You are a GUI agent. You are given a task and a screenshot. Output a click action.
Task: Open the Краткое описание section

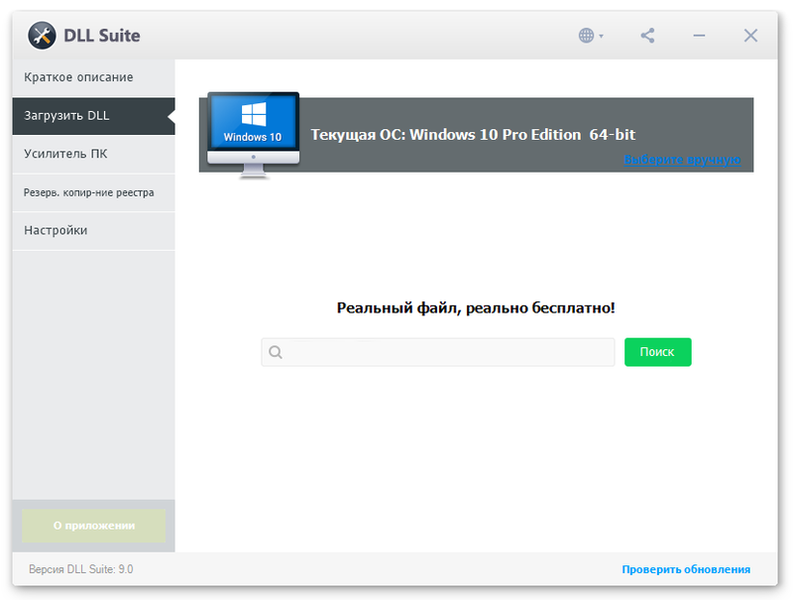click(x=94, y=77)
